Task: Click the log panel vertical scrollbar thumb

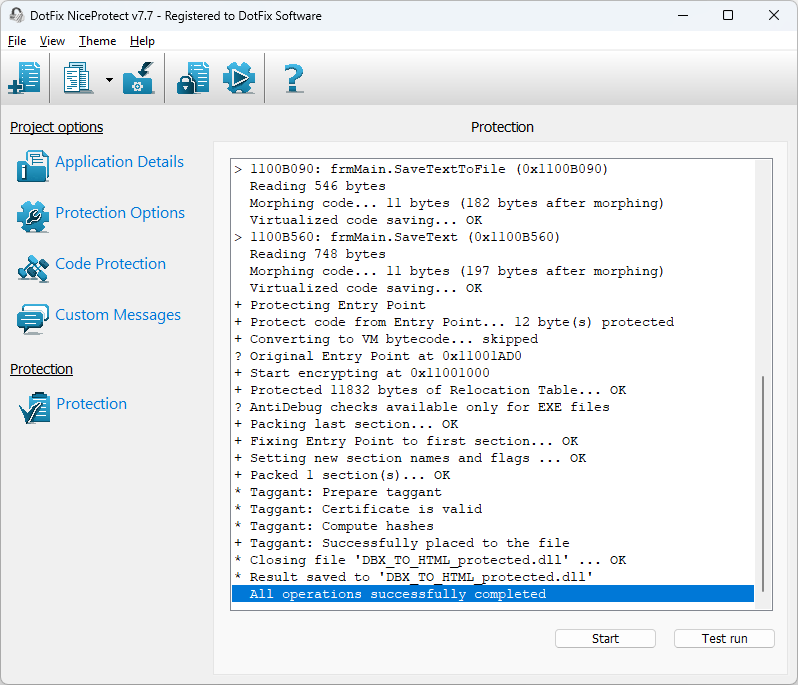Action: [763, 483]
